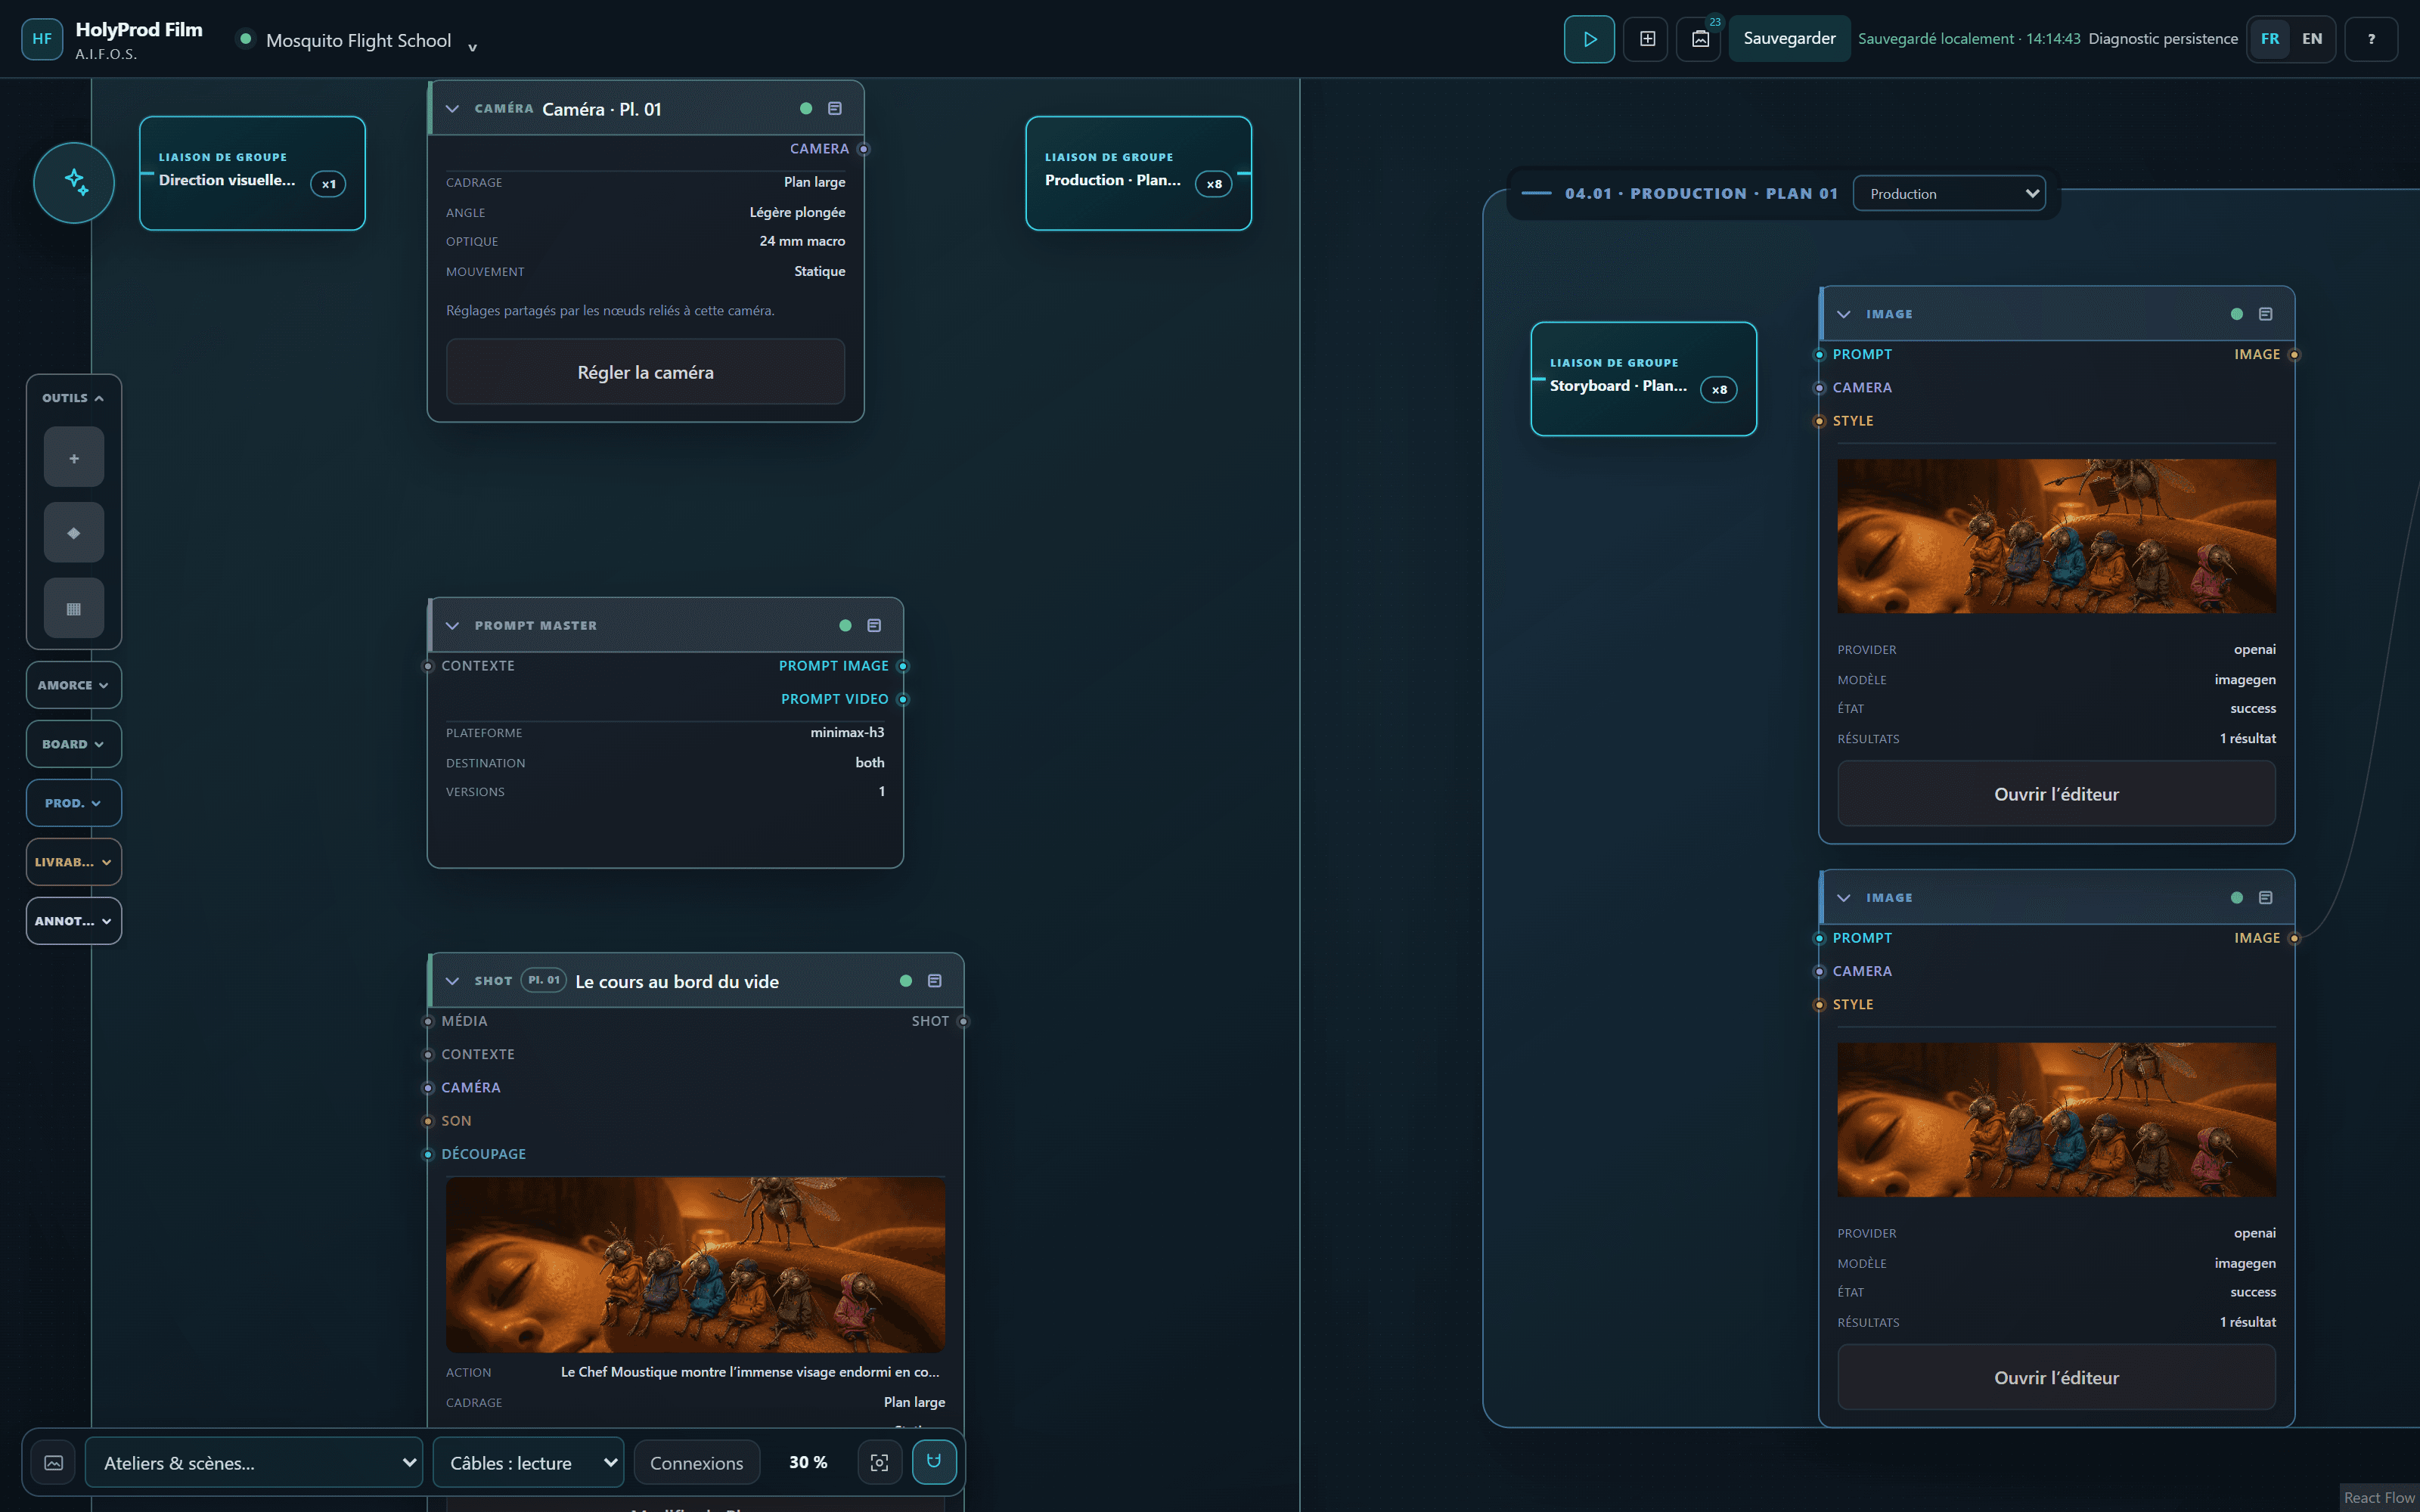Image resolution: width=2420 pixels, height=1512 pixels.
Task: Click the help question mark button
Action: point(2371,39)
